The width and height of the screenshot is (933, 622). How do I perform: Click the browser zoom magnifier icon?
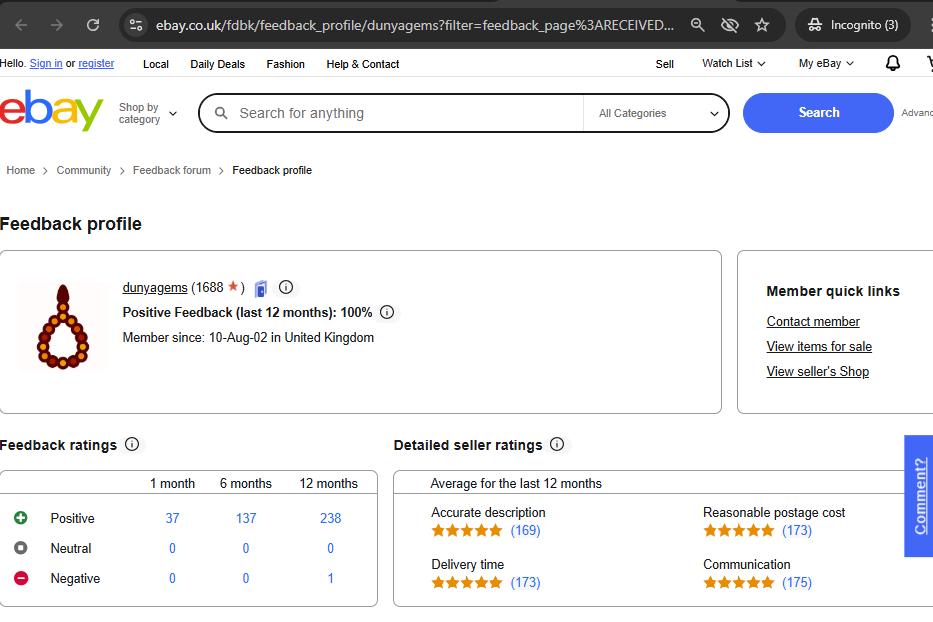(697, 25)
